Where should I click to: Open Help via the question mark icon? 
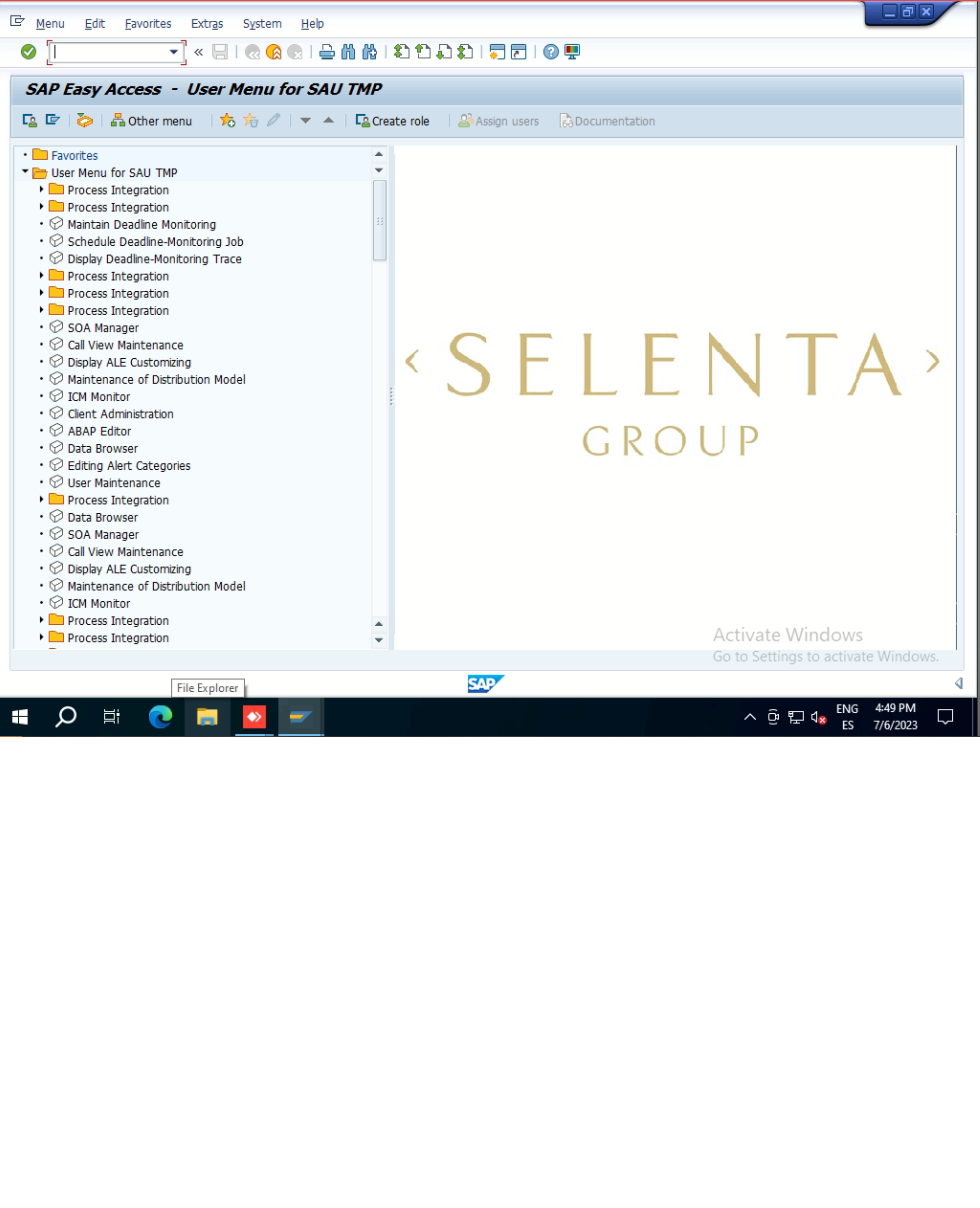tap(550, 52)
